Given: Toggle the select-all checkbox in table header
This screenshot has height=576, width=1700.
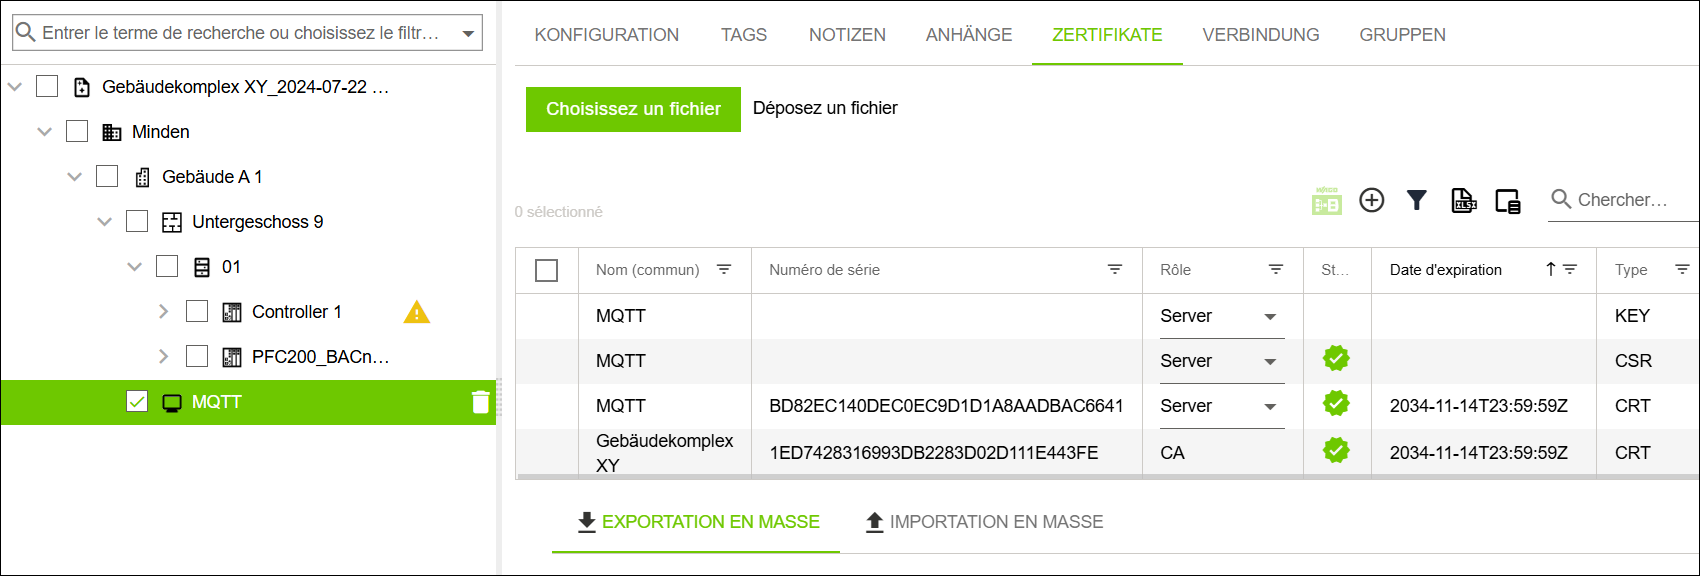Looking at the screenshot, I should tap(547, 270).
